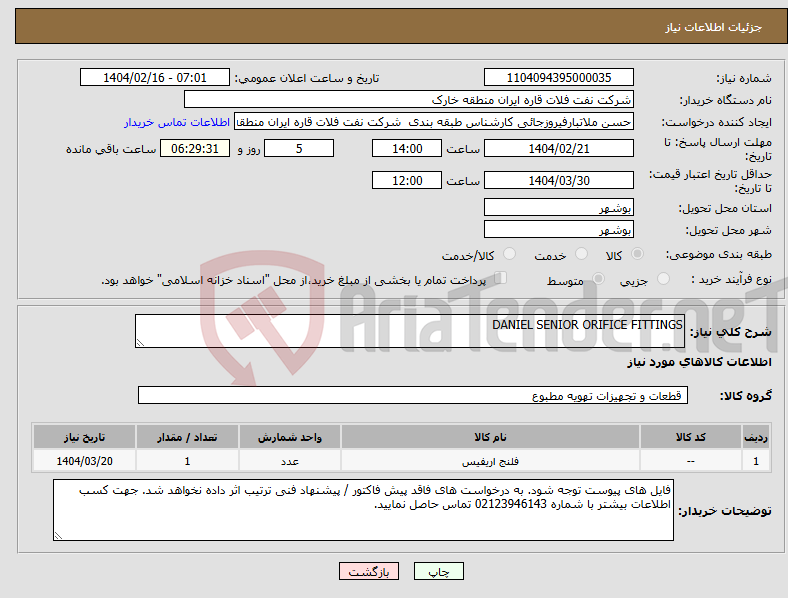788x598 pixels.
Task: Click the validity time field 12:00
Action: pos(407,180)
